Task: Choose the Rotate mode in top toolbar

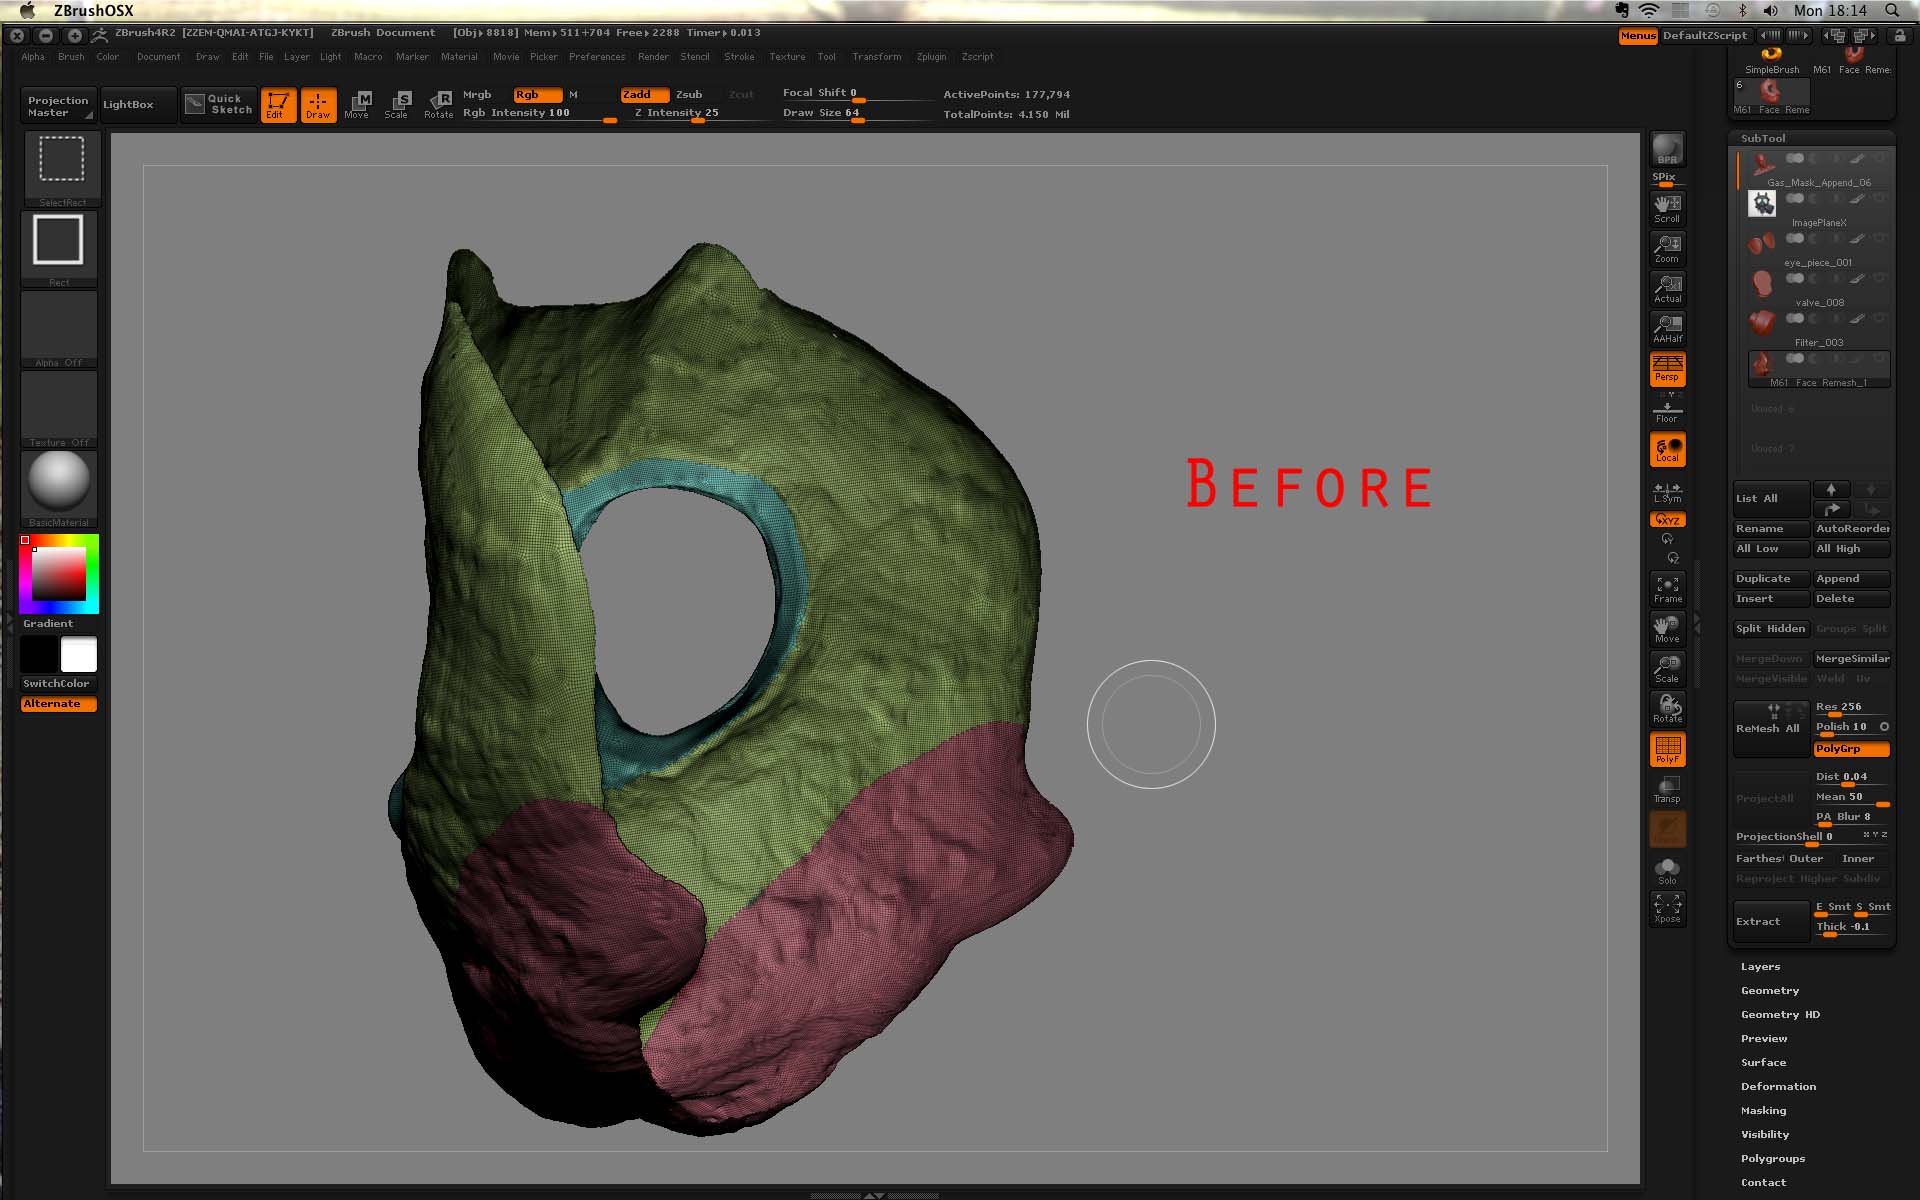Action: pos(439,104)
